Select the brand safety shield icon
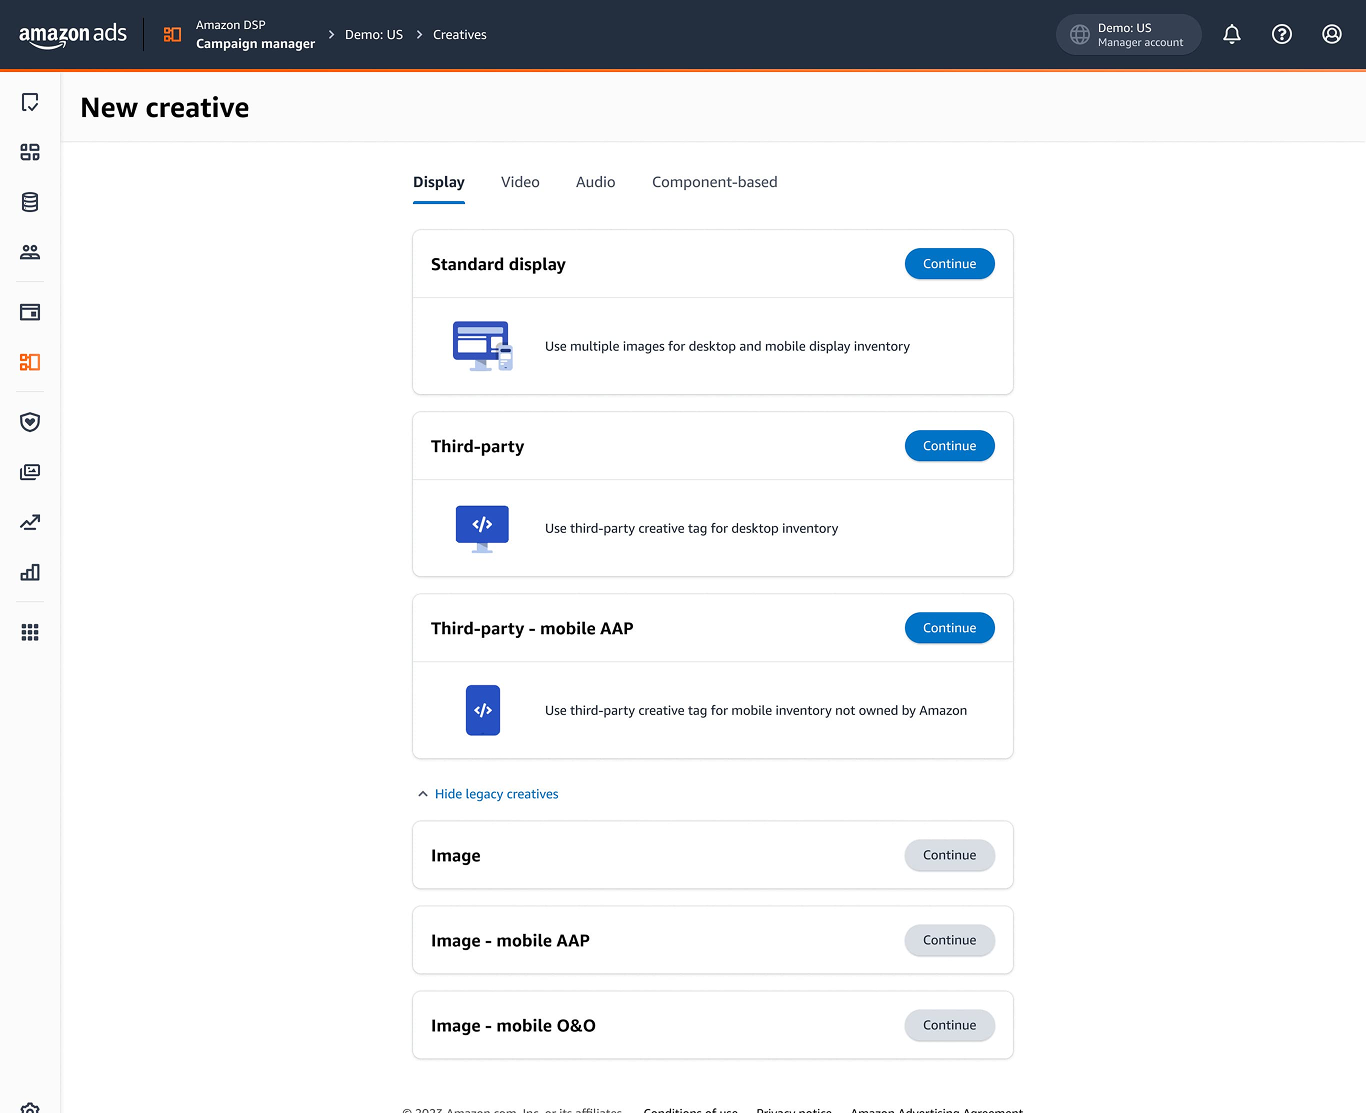Screen dimensions: 1366x1113 [x=29, y=422]
